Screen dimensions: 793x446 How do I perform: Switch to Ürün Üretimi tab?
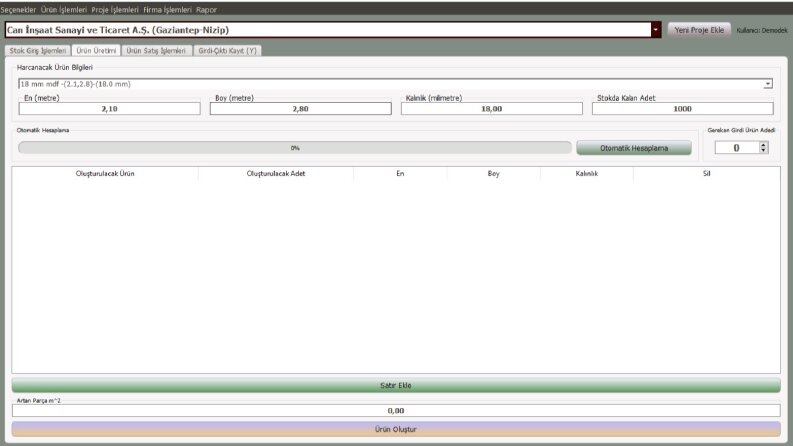(x=96, y=51)
